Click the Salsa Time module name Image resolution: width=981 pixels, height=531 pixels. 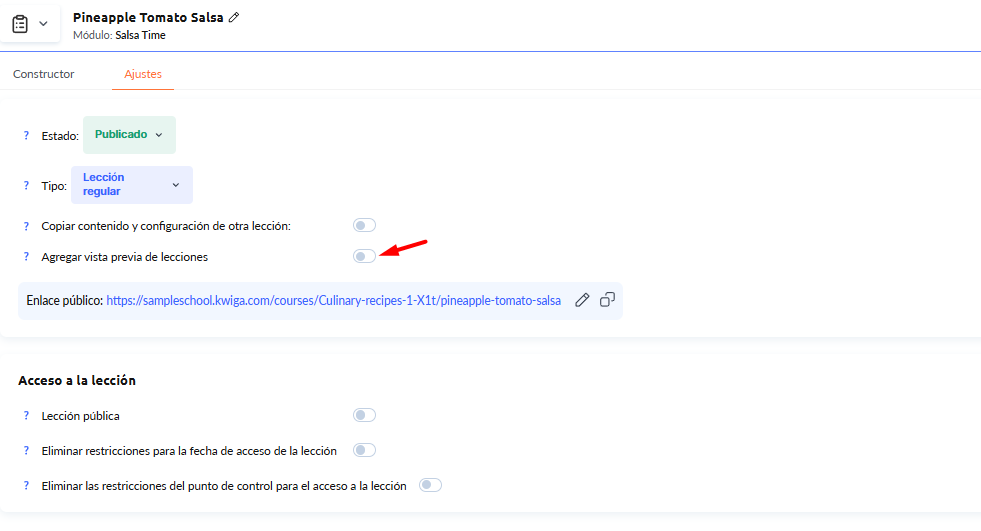(140, 35)
